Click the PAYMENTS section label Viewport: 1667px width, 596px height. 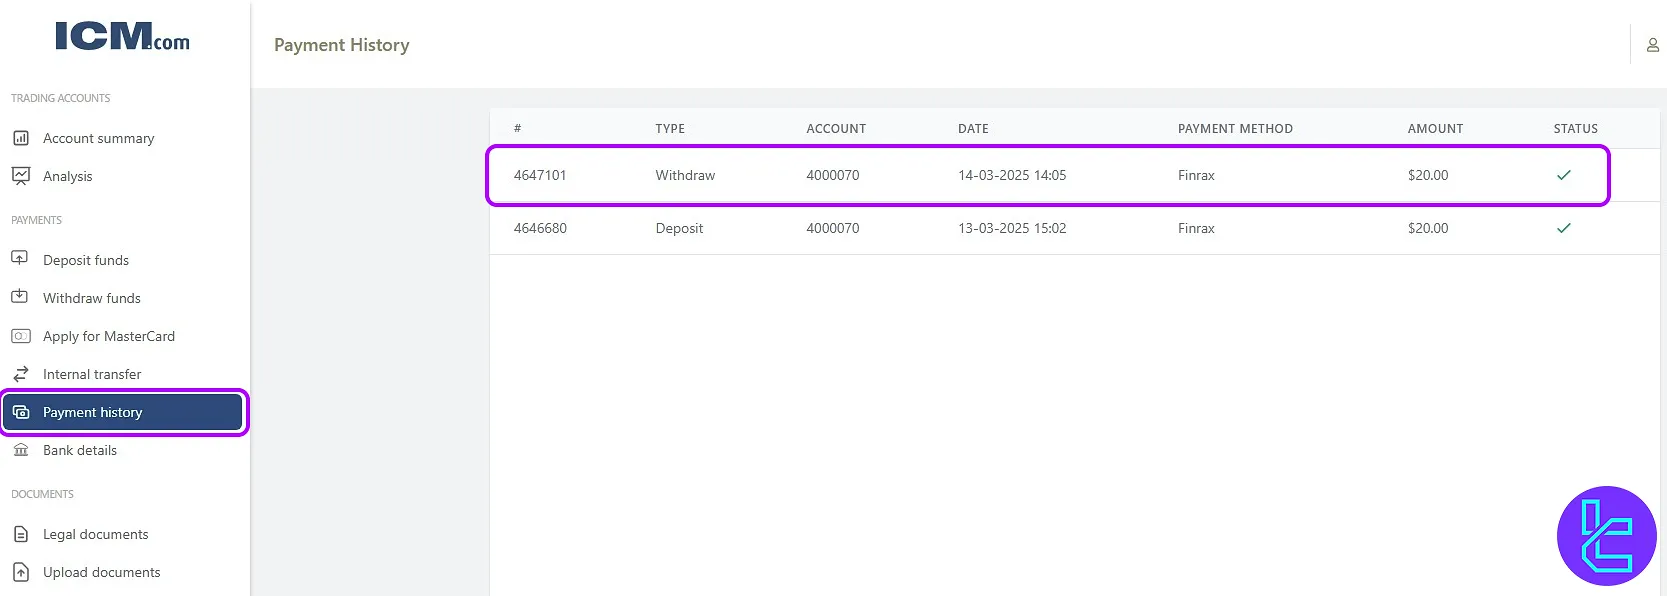(36, 220)
